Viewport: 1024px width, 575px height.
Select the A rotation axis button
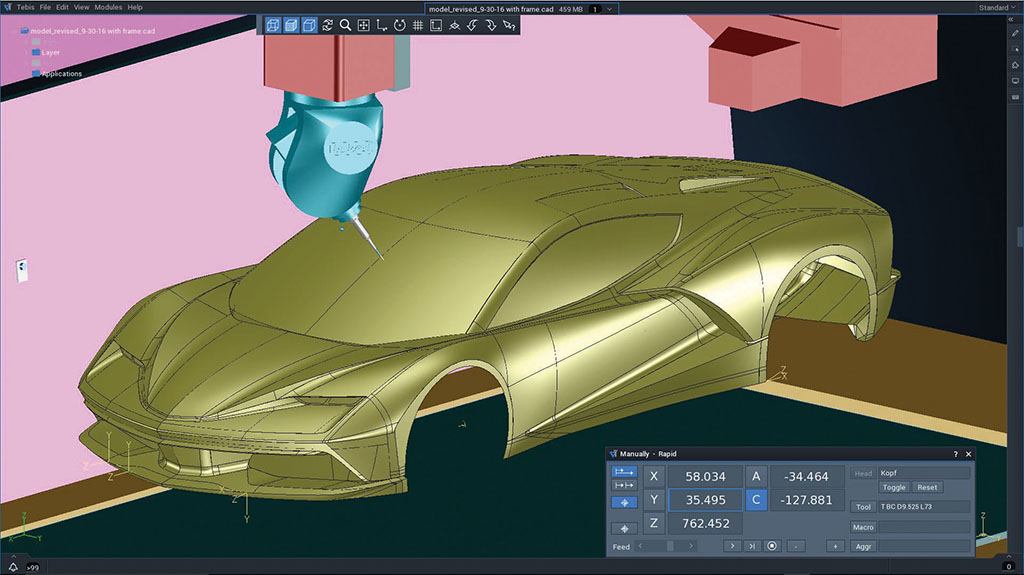tap(756, 476)
